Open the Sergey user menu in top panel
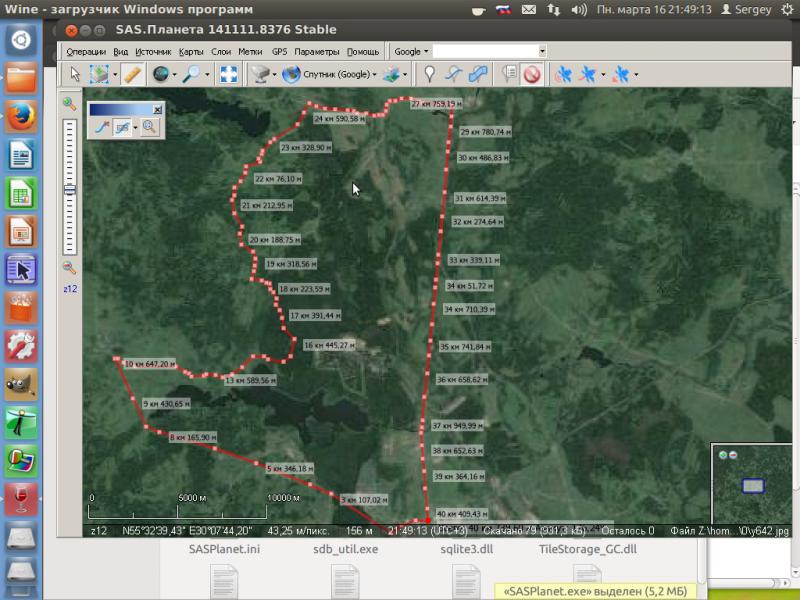 click(746, 10)
